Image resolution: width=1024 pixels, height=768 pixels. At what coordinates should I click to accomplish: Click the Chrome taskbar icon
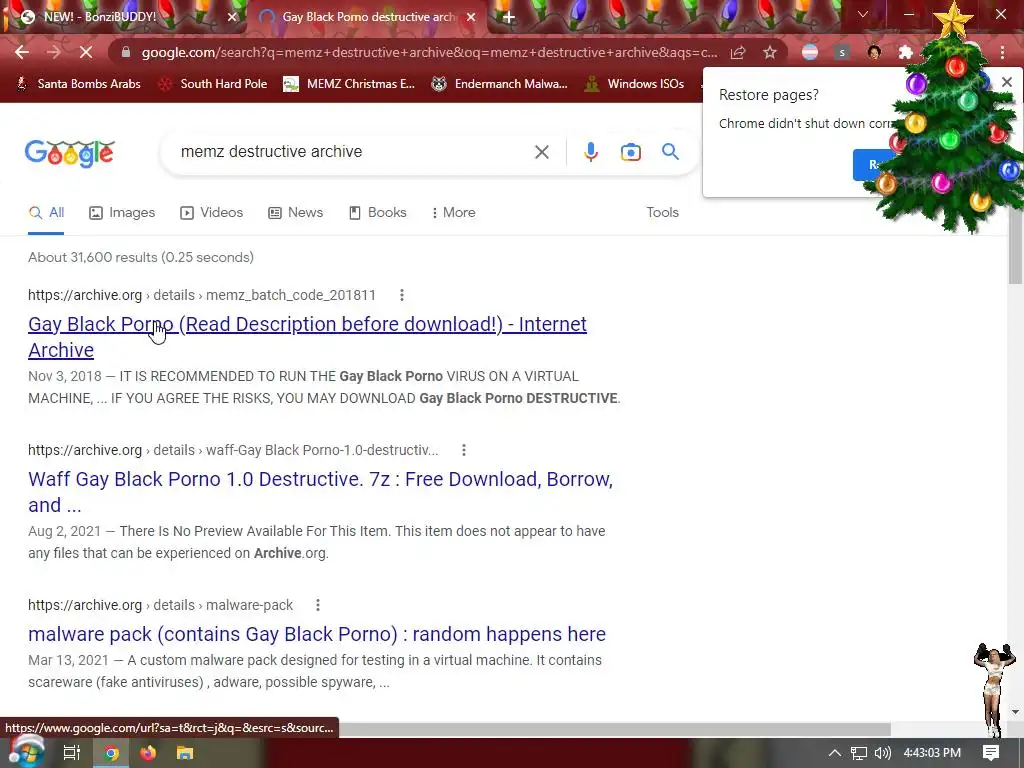112,753
